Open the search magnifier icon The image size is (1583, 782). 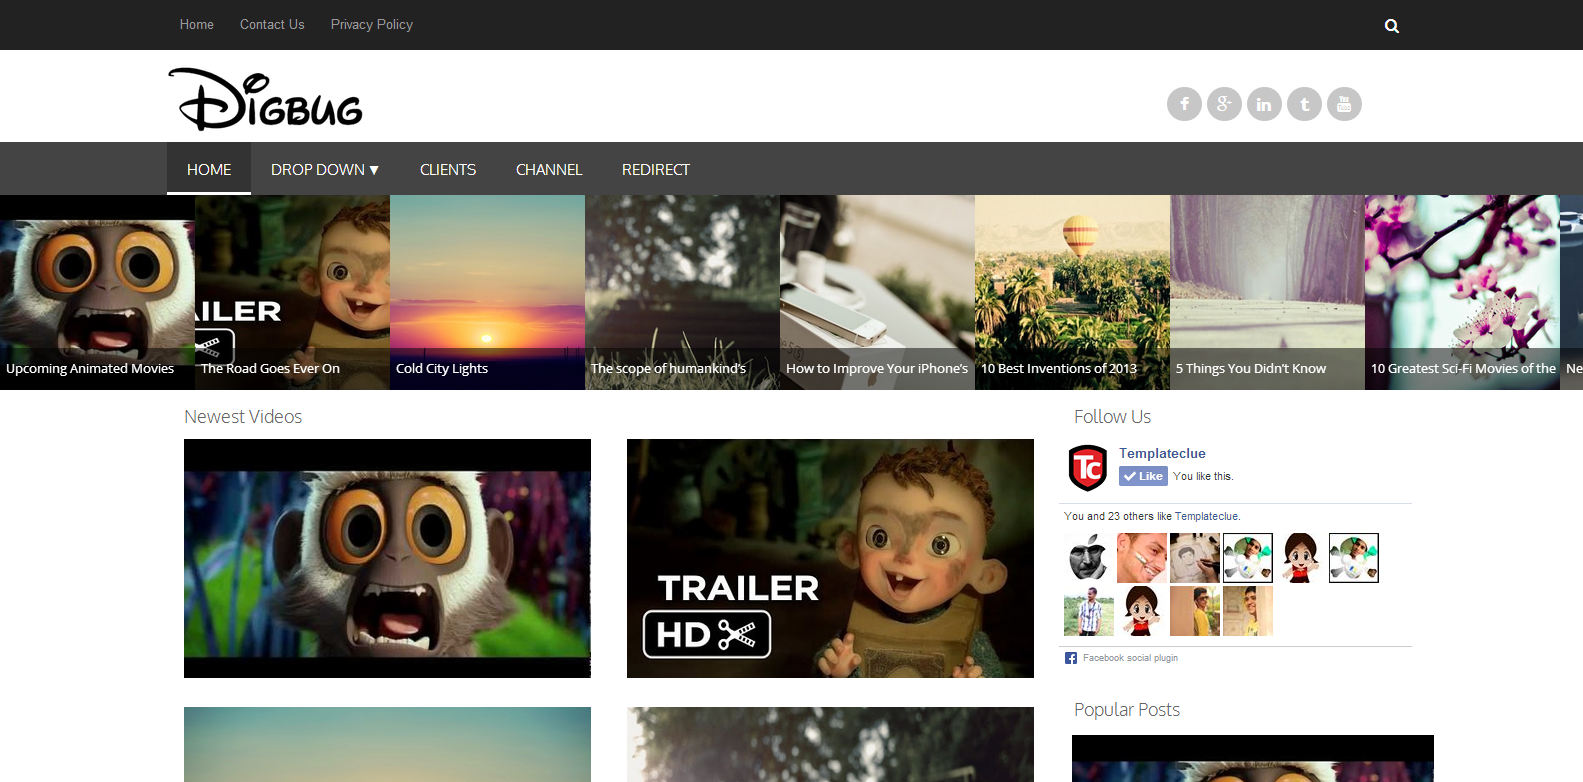[x=1391, y=26]
